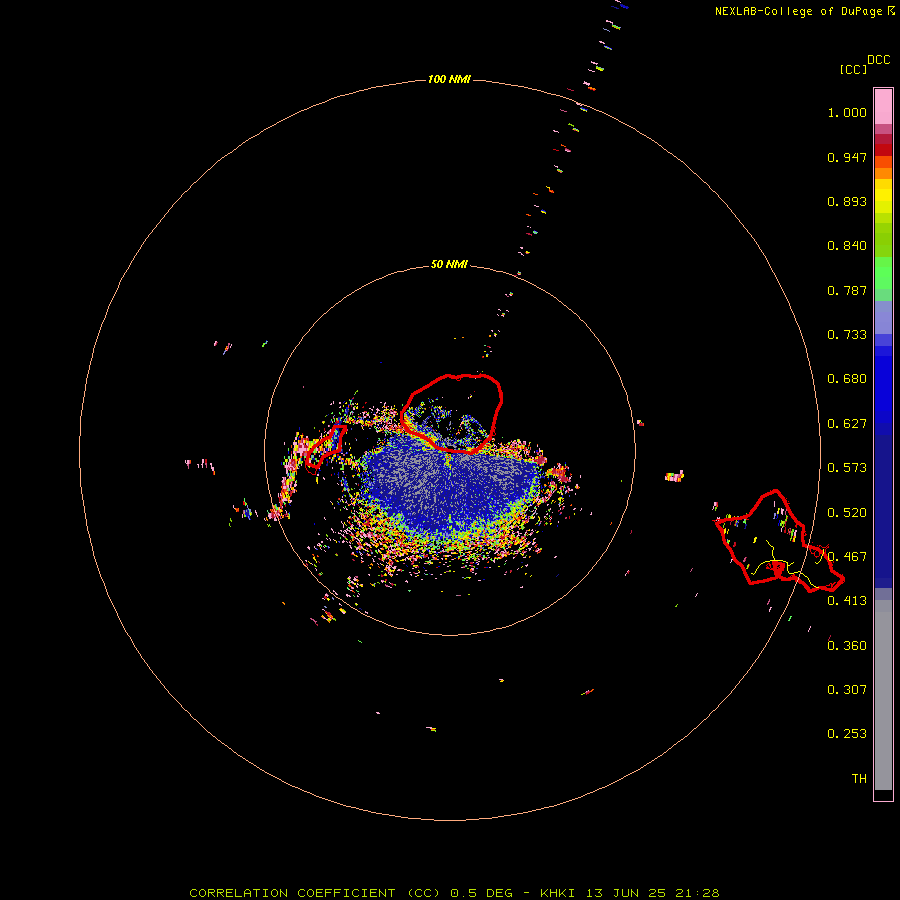The height and width of the screenshot is (900, 900).
Task: Click the TH threshold label on the scale
Action: tap(859, 778)
